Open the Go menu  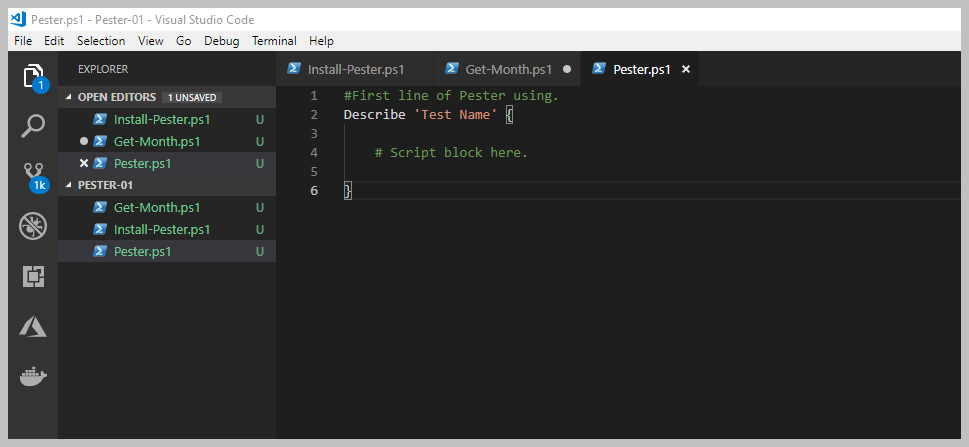pyautogui.click(x=184, y=41)
